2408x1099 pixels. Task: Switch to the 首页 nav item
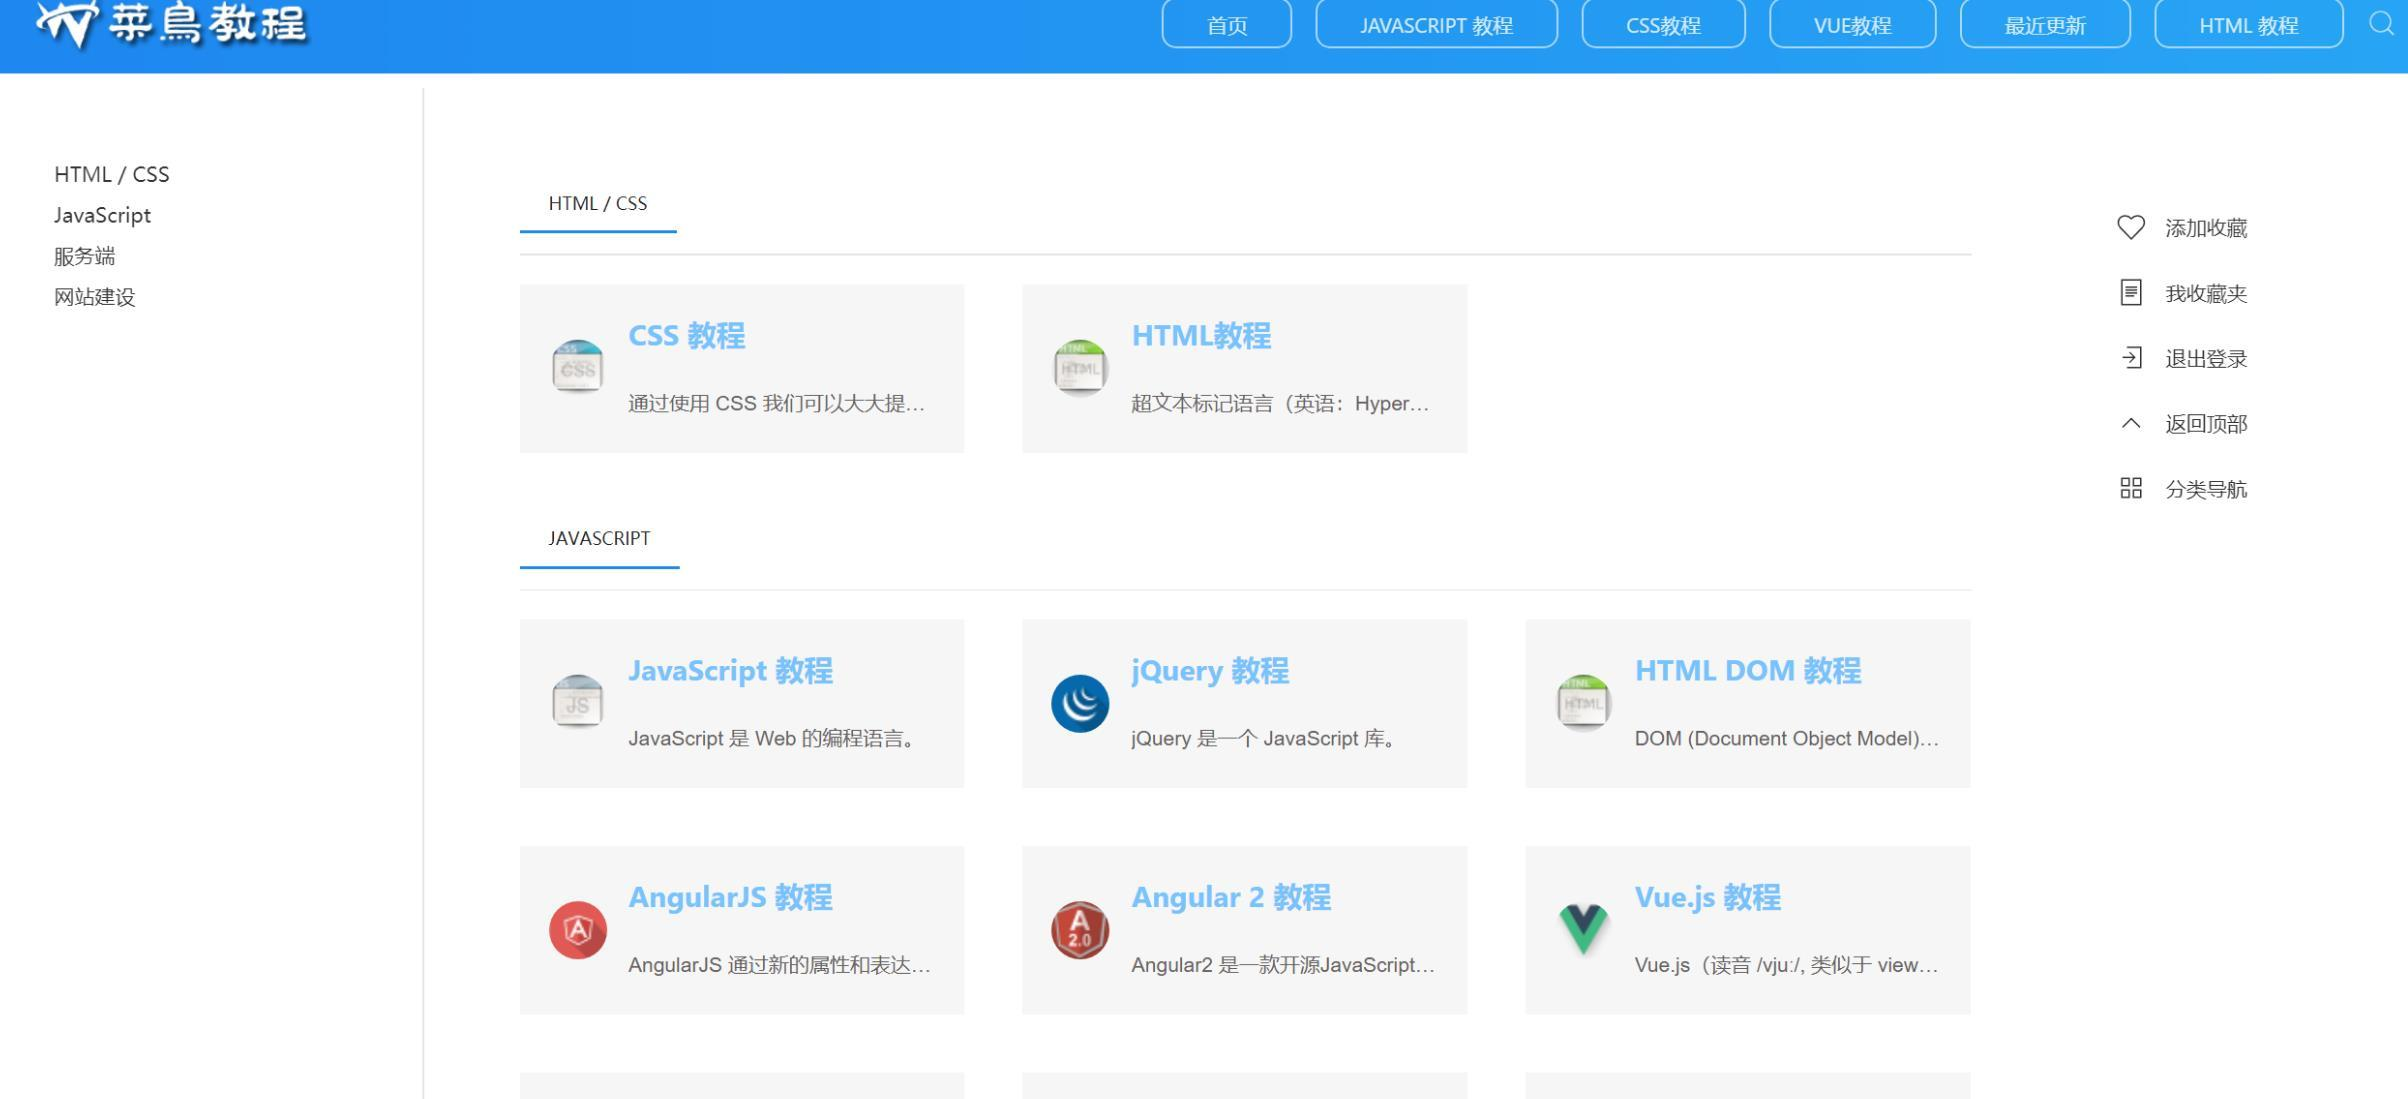click(1225, 25)
